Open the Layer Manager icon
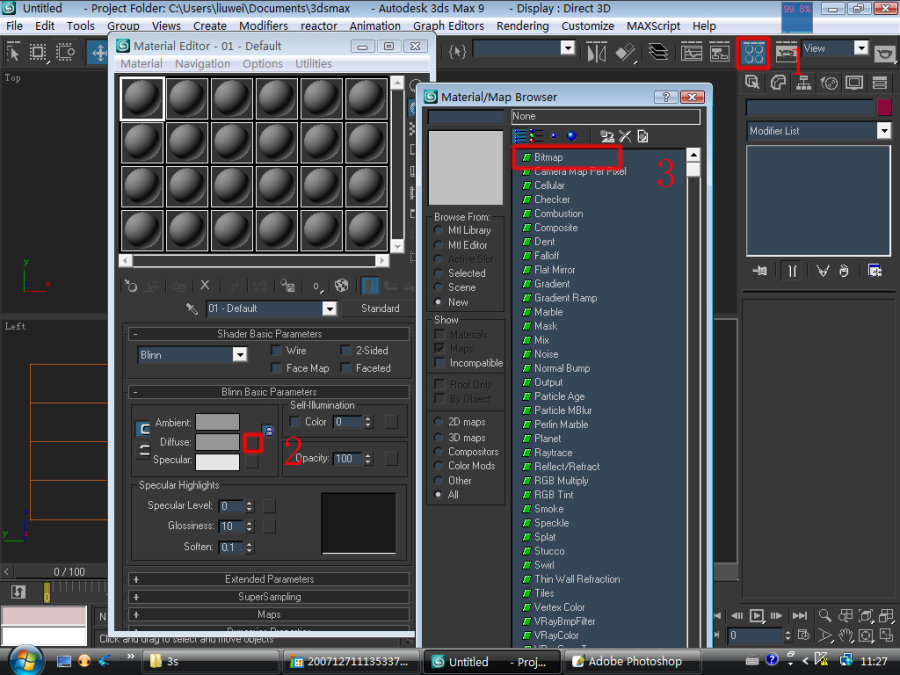This screenshot has height=675, width=900. [x=658, y=53]
